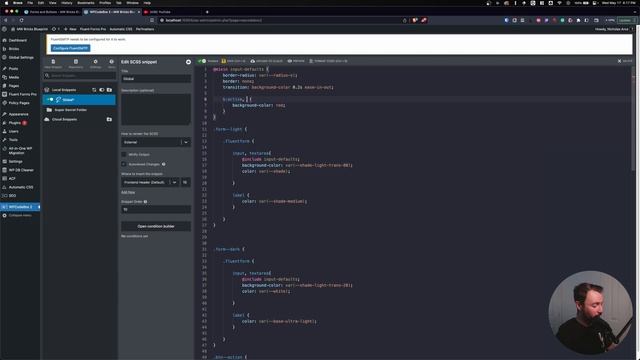Click import icon in Local Snippets row
Screen dimensions: 640x360
pyautogui.click(x=94, y=90)
